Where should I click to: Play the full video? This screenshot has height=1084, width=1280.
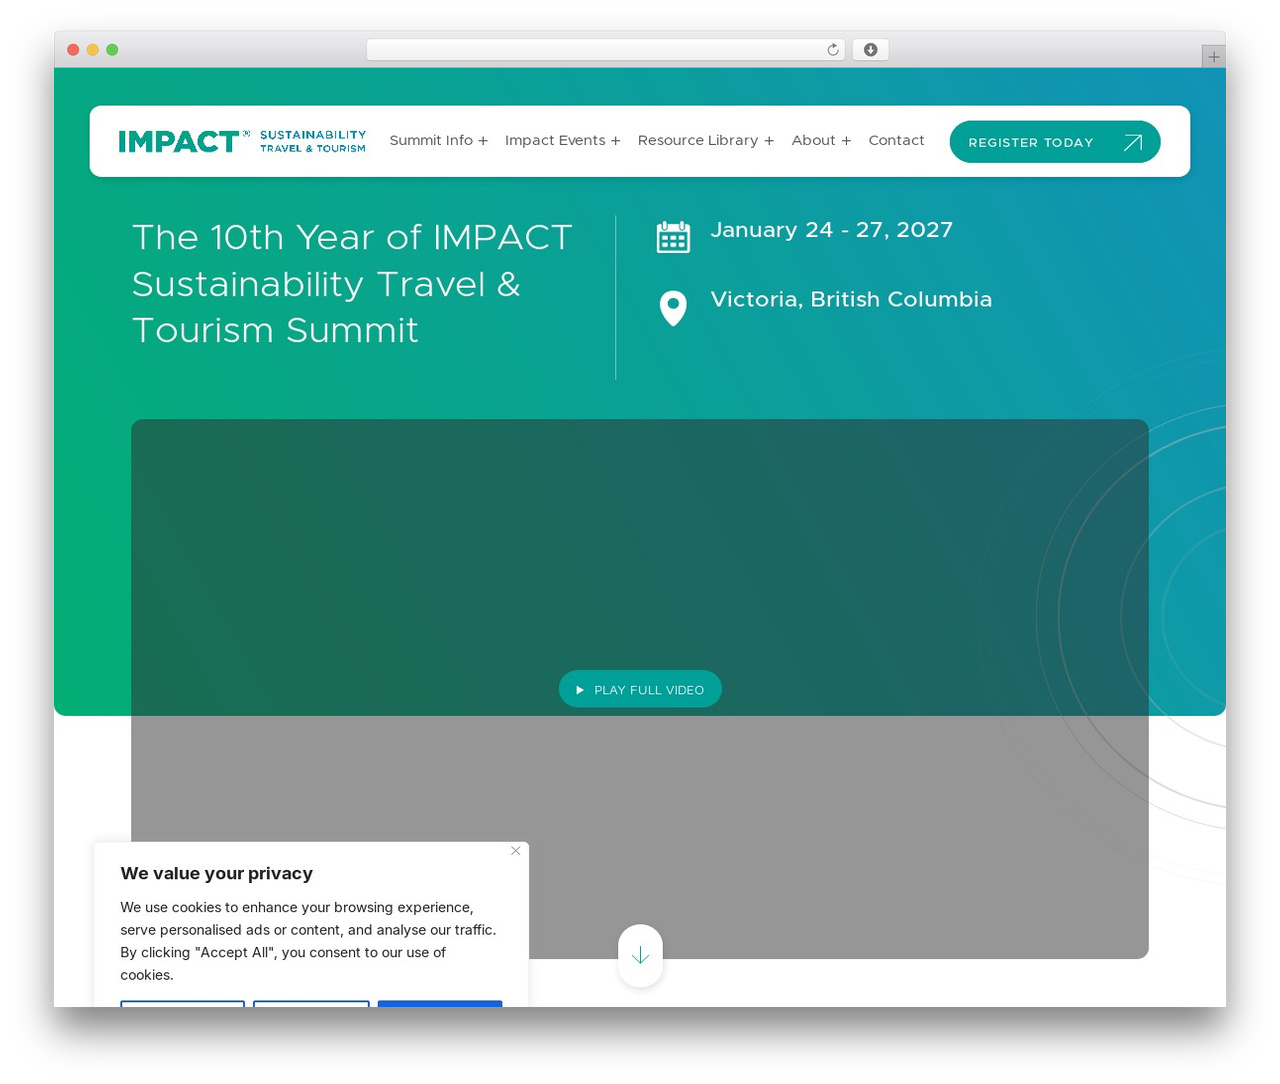tap(640, 689)
